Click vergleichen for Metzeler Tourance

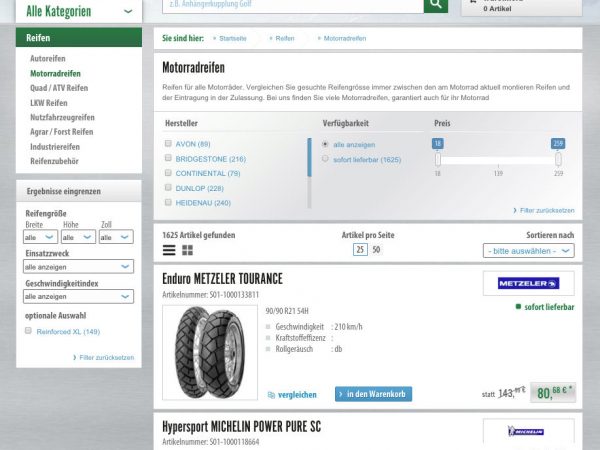coord(297,395)
